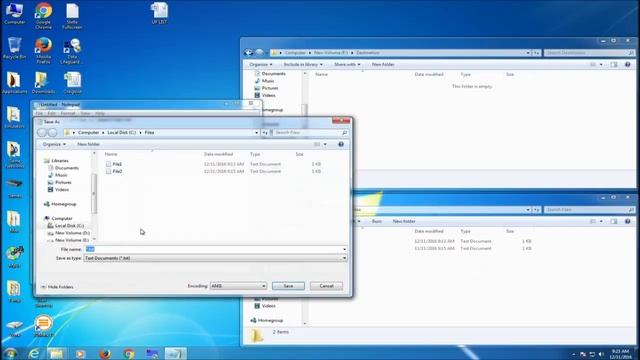
Task: Open the Help menu in Notepad
Action: coord(100,113)
